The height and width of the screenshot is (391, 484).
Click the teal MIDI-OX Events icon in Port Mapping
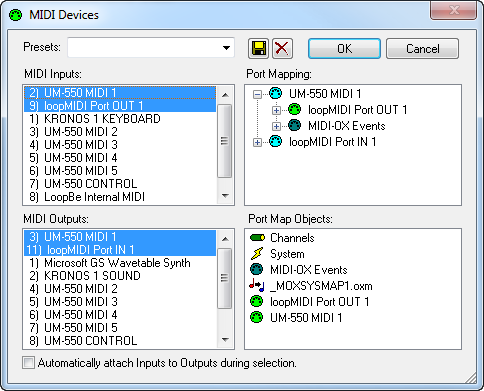pyautogui.click(x=294, y=126)
